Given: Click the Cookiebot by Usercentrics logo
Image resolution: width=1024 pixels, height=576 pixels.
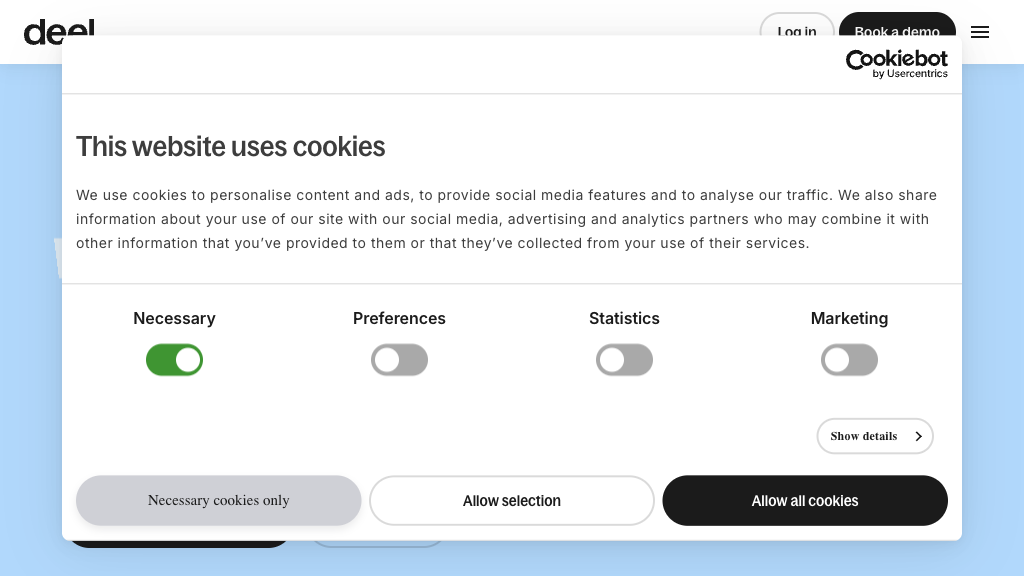Looking at the screenshot, I should pyautogui.click(x=896, y=64).
